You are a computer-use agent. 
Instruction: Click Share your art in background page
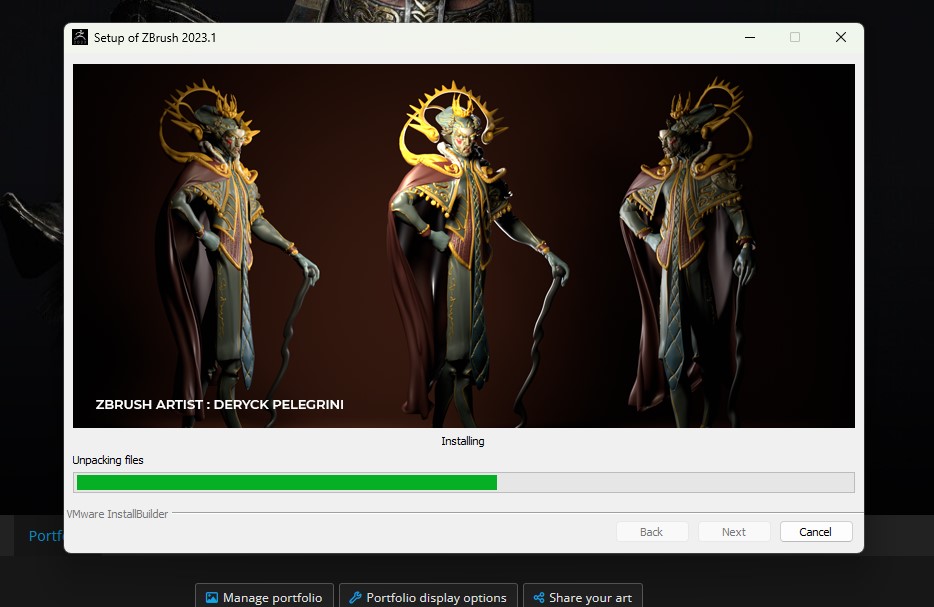click(x=583, y=596)
